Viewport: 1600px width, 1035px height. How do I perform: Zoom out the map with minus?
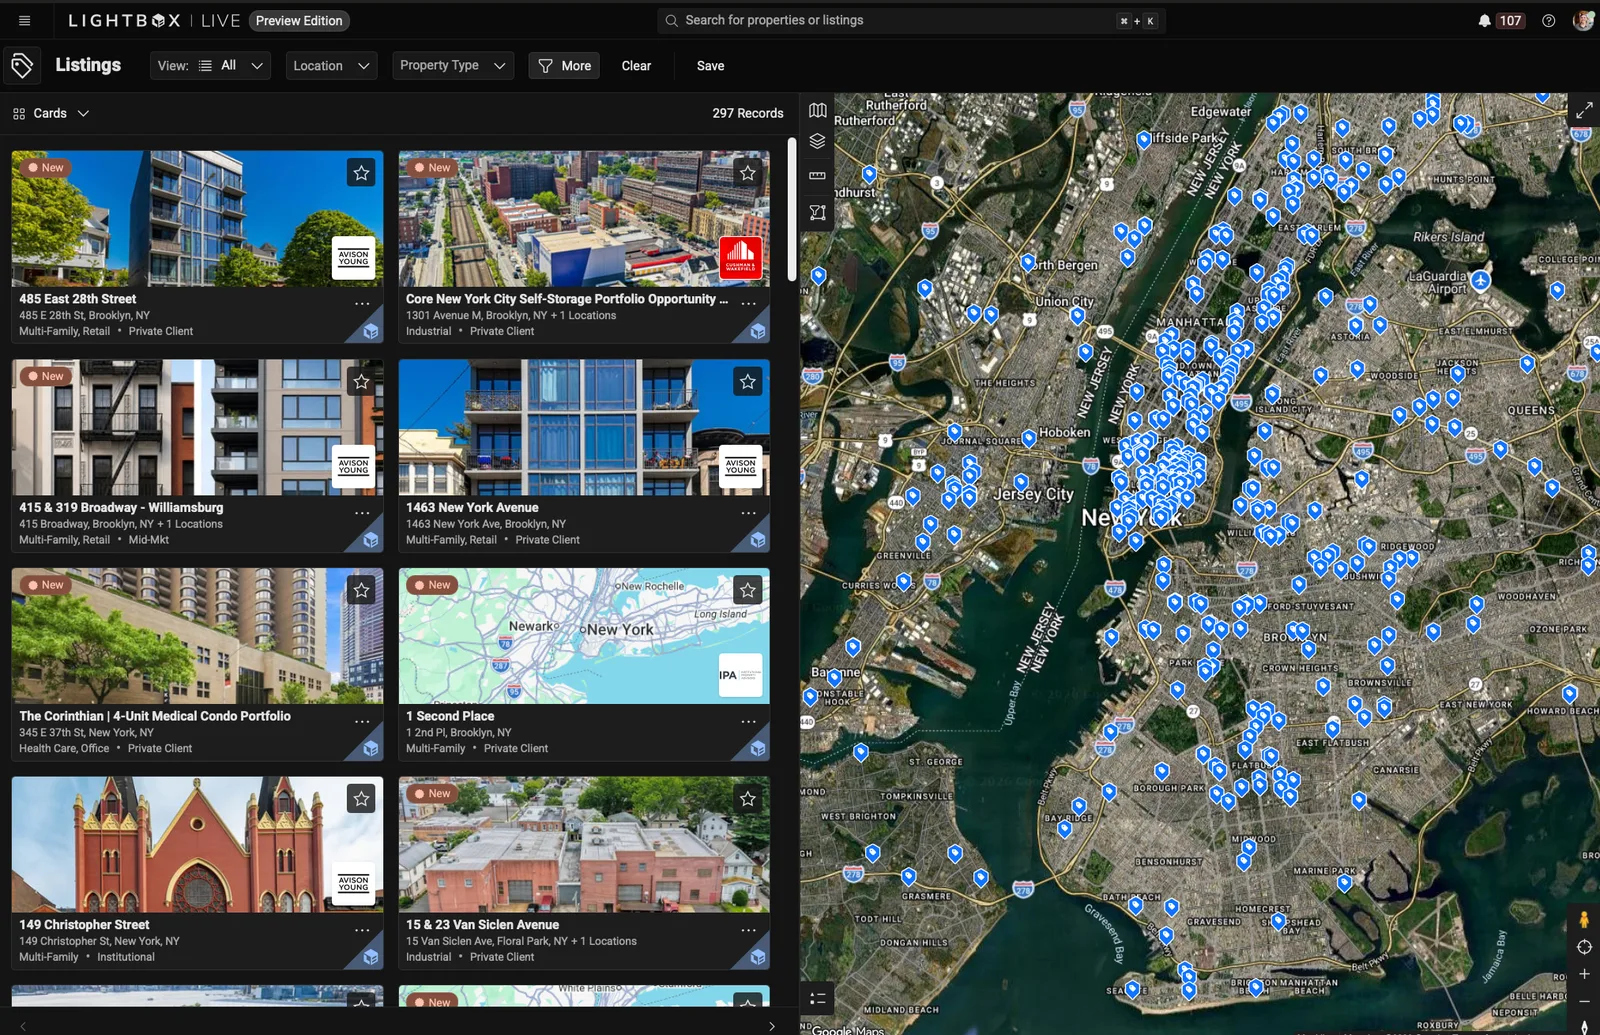coord(1584,1001)
